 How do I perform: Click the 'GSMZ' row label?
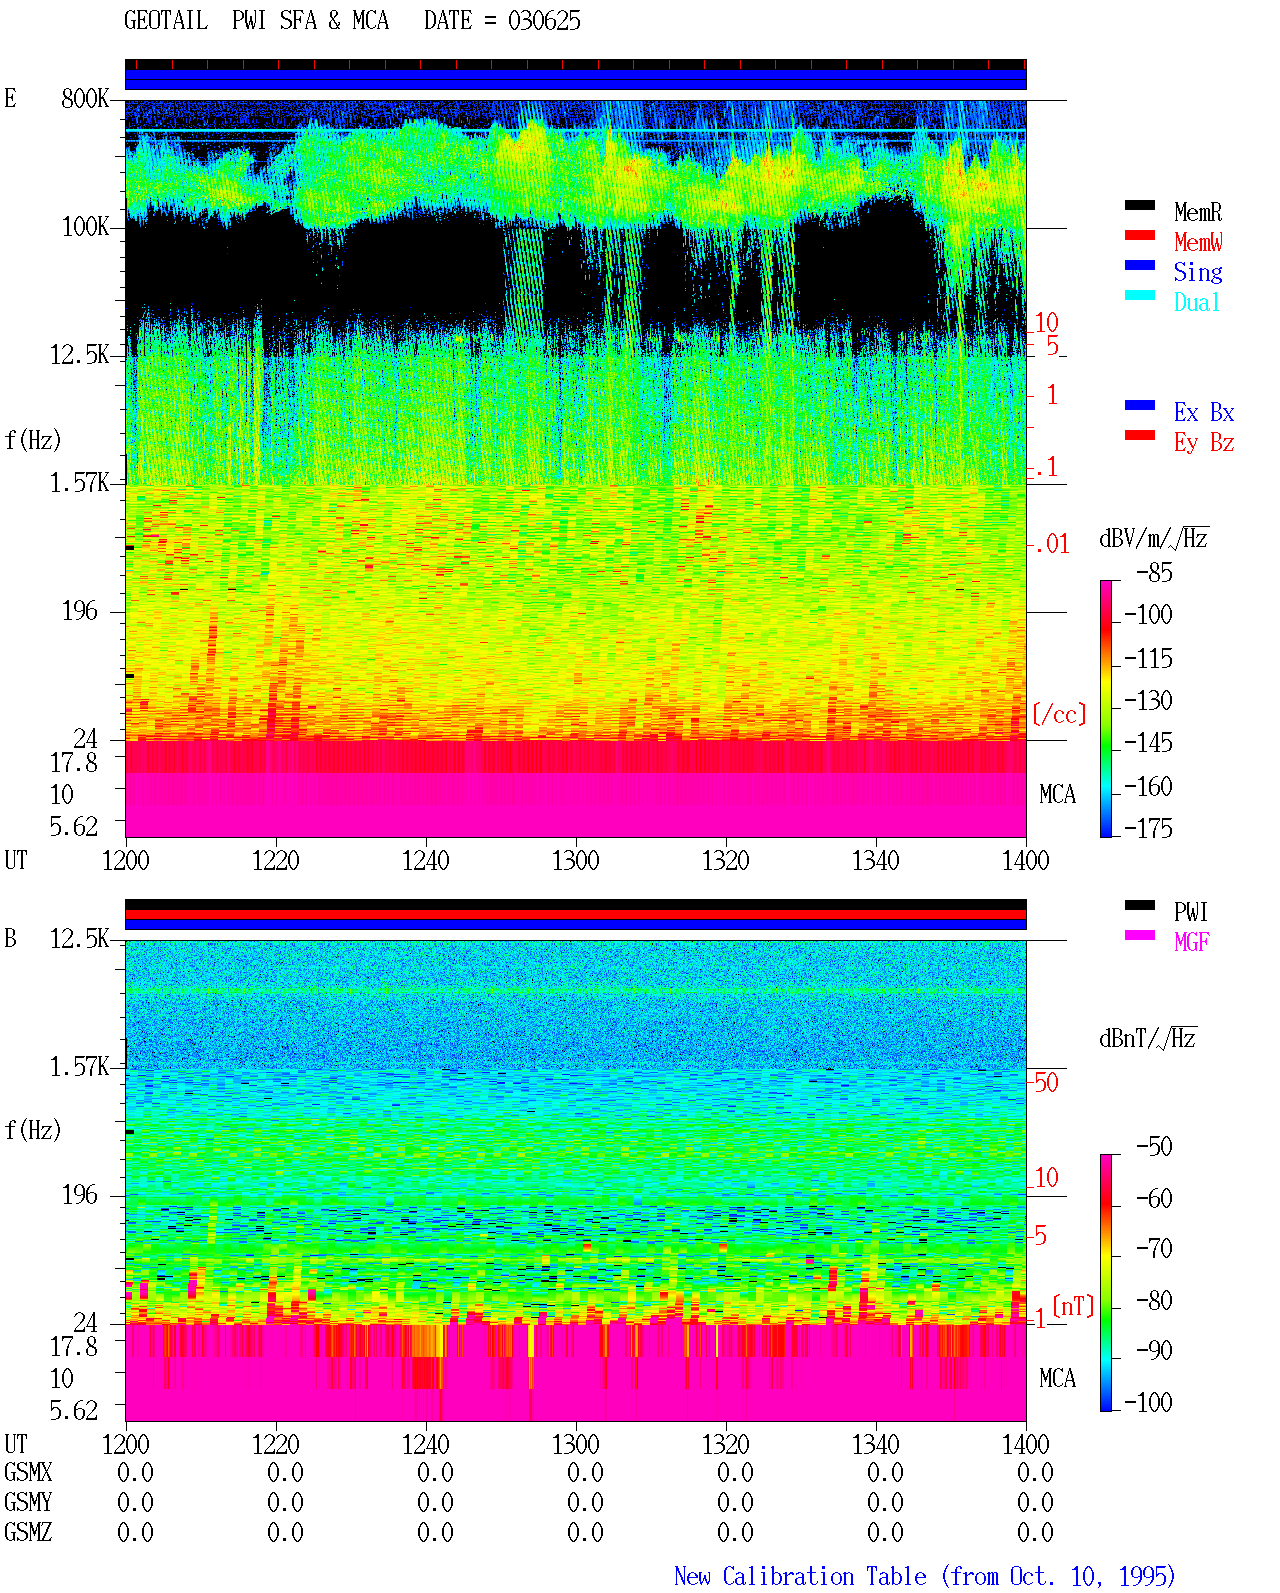[x=28, y=1533]
